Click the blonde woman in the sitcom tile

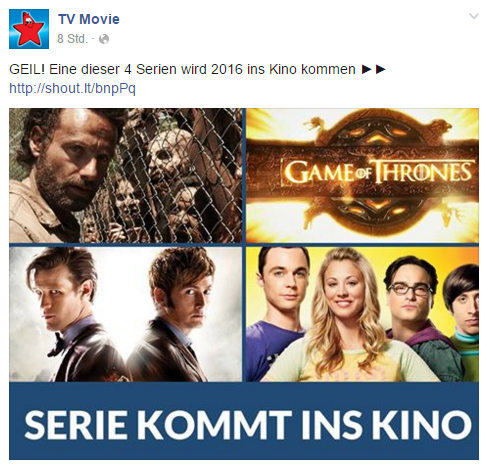click(x=343, y=317)
